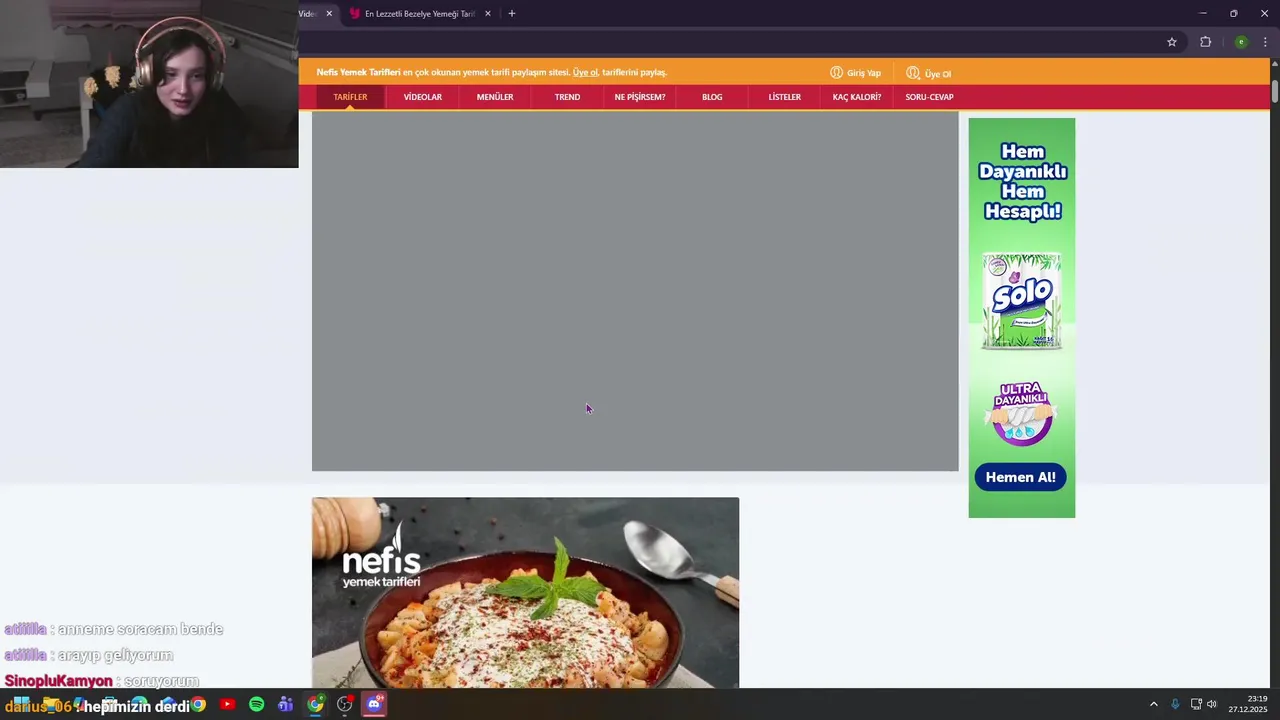Select the 'En Lezzetli Bezelye Yemeği Tarifi' tab
The height and width of the screenshot is (720, 1280).
419,14
